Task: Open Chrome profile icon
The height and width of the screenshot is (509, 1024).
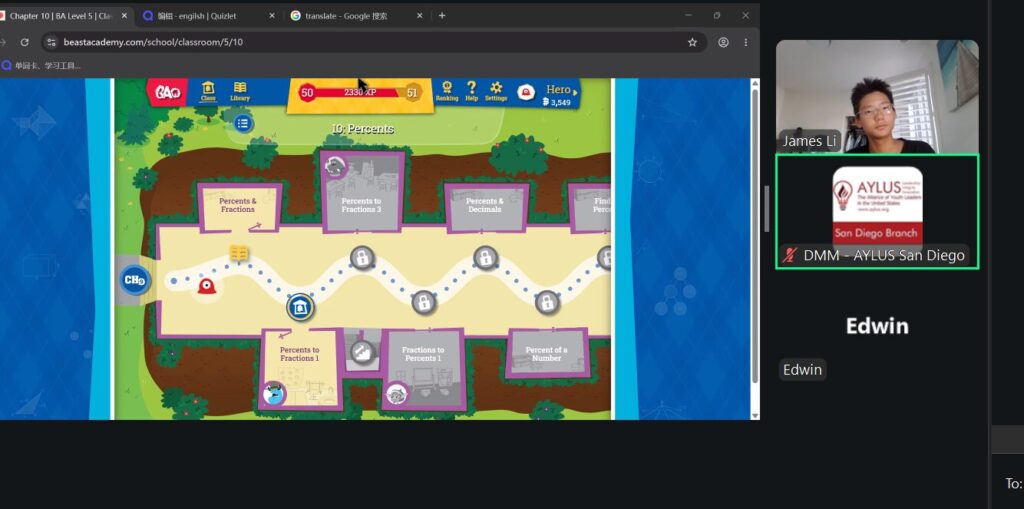Action: [x=723, y=42]
